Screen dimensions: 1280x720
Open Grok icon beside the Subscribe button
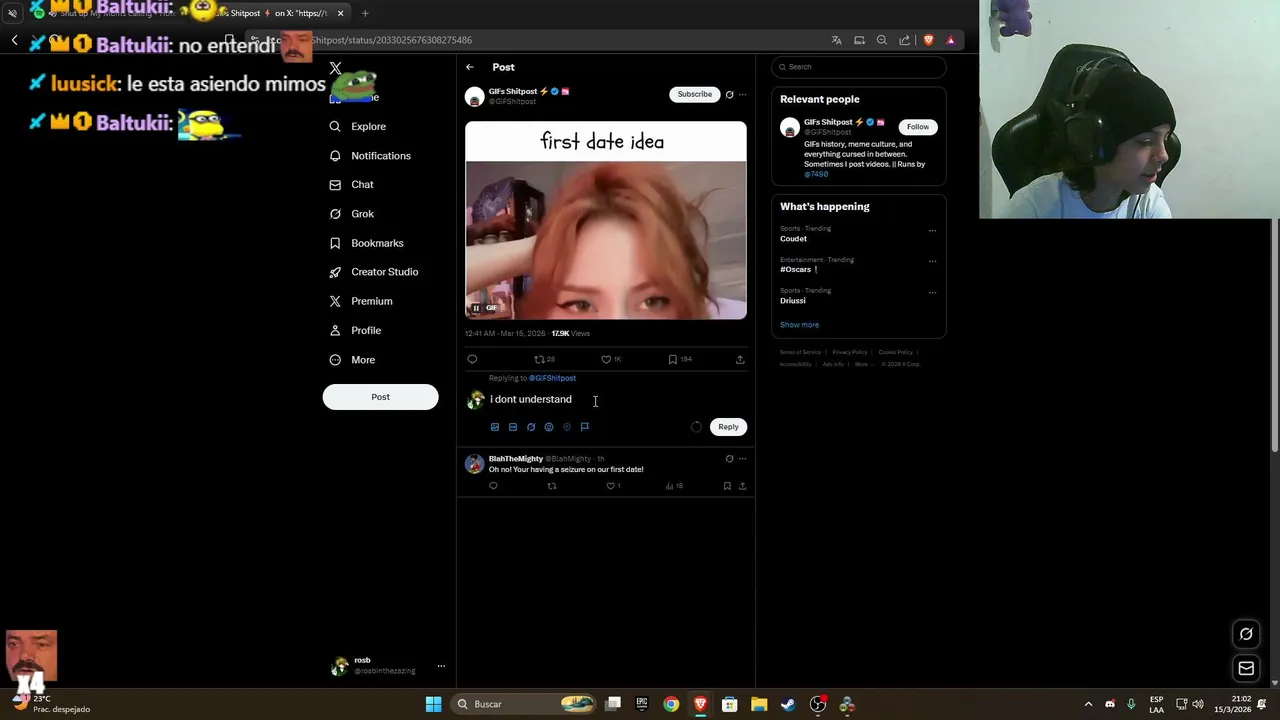point(729,95)
